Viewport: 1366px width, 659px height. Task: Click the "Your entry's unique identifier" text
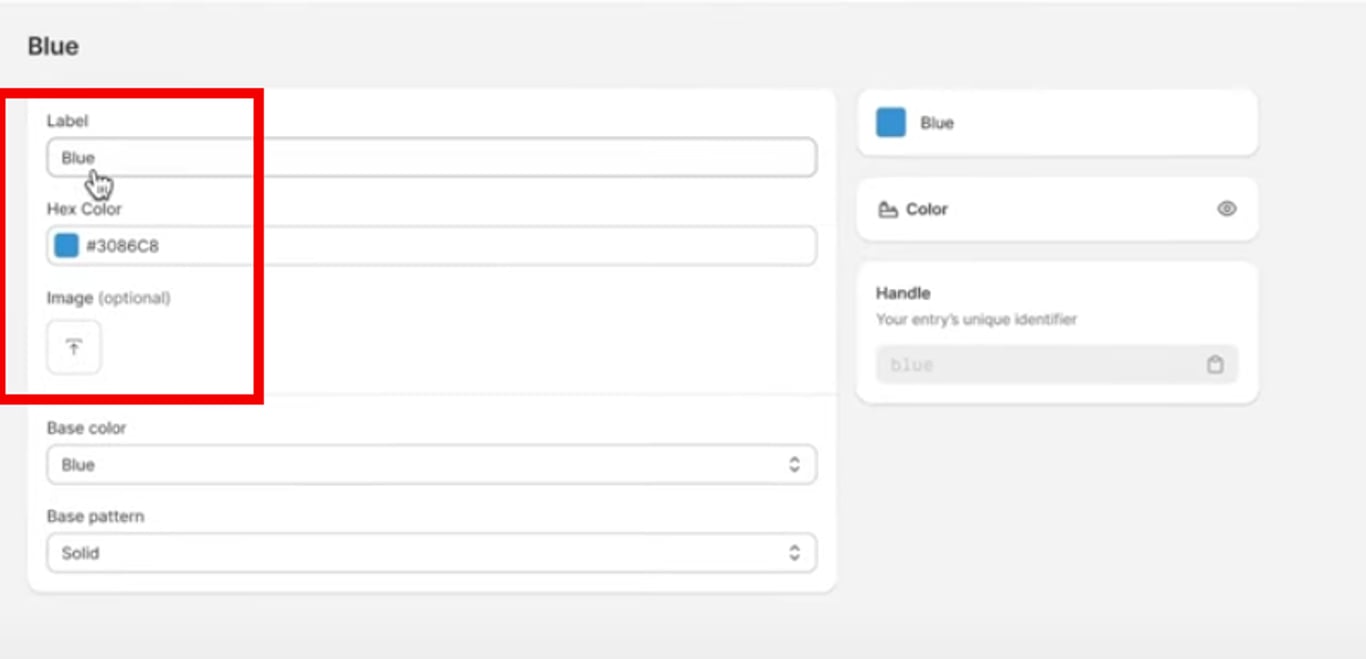pyautogui.click(x=976, y=320)
